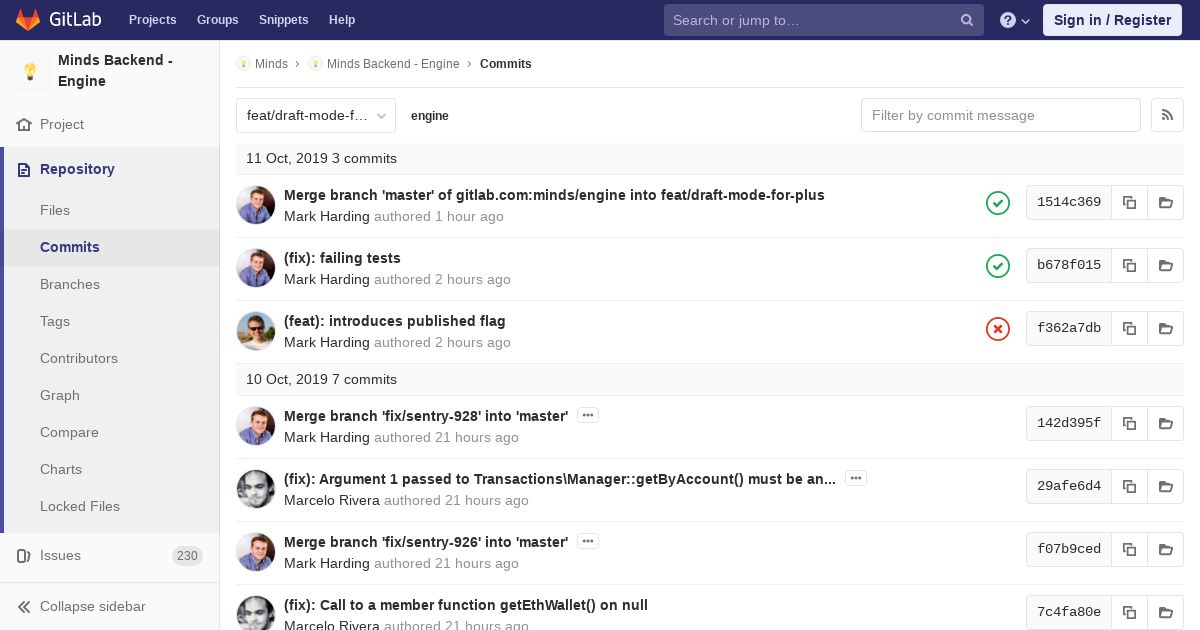Expand description of fix/sentry-928 merge commit

coord(588,415)
